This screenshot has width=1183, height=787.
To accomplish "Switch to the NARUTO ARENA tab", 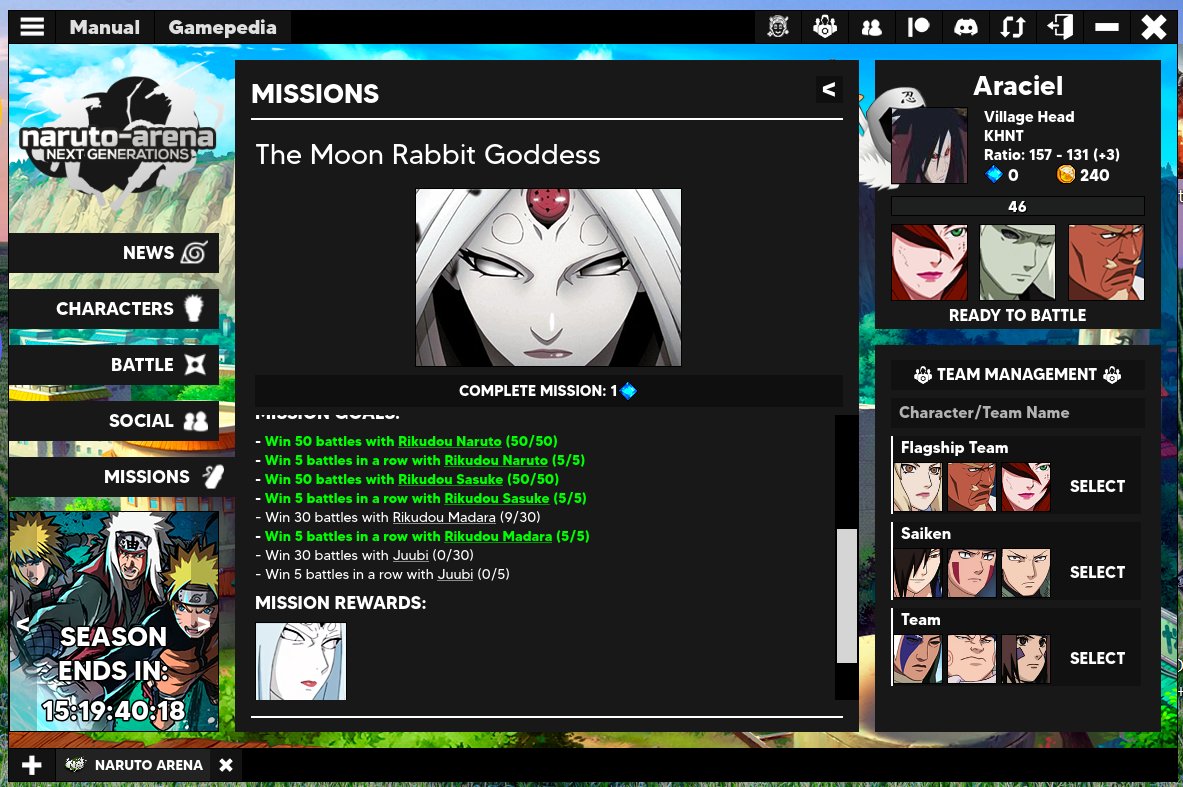I will [x=136, y=765].
